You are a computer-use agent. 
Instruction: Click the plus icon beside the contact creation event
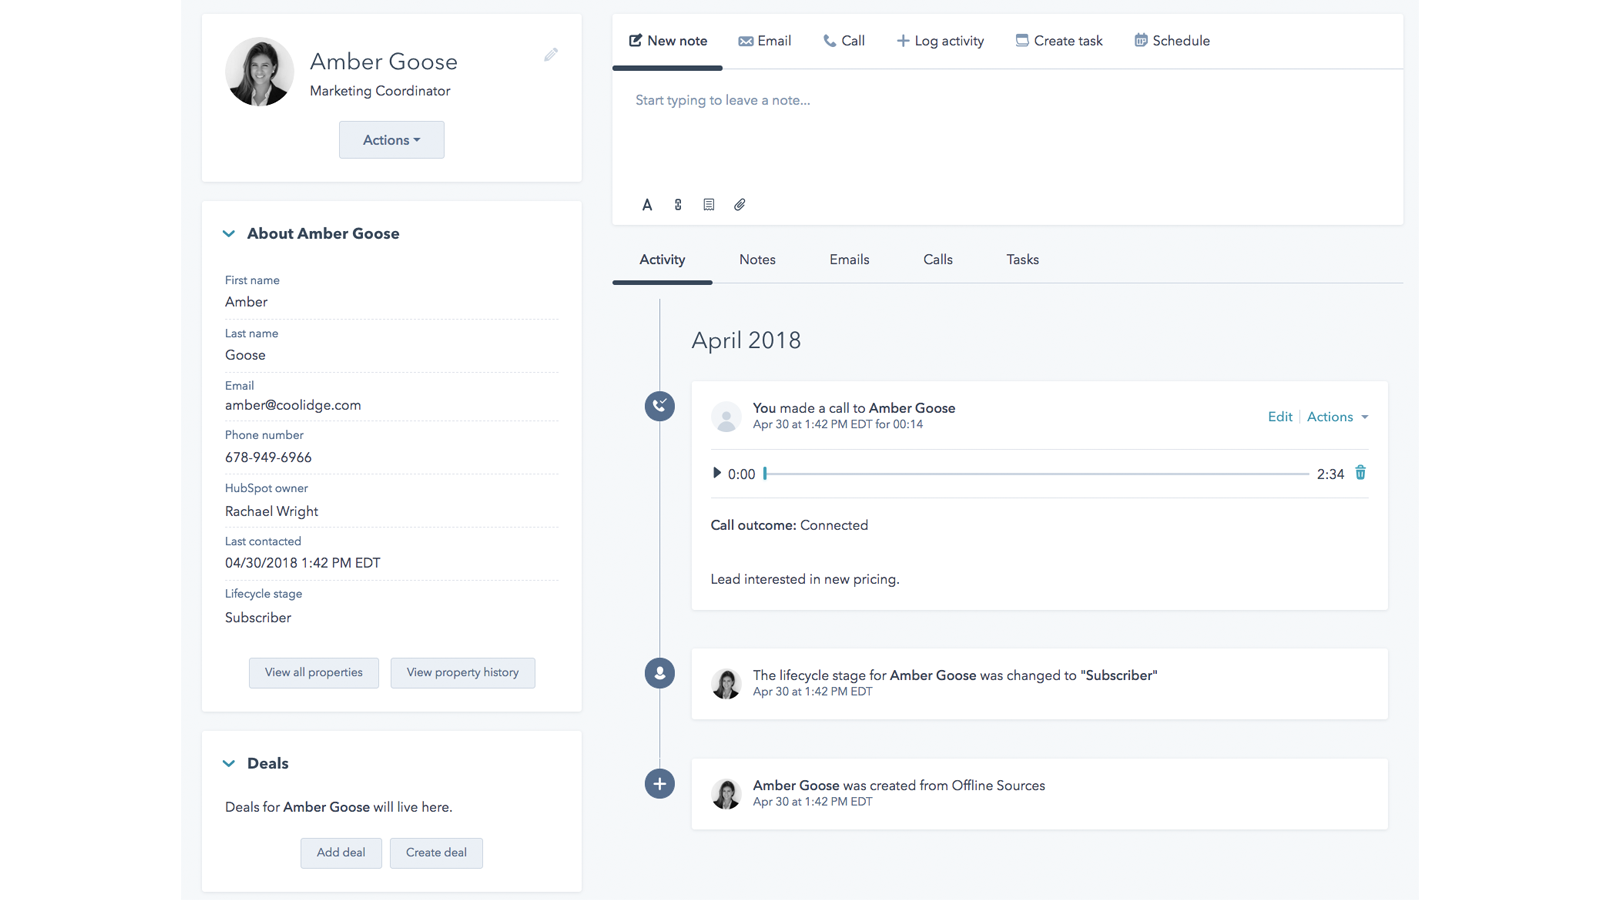[x=660, y=783]
